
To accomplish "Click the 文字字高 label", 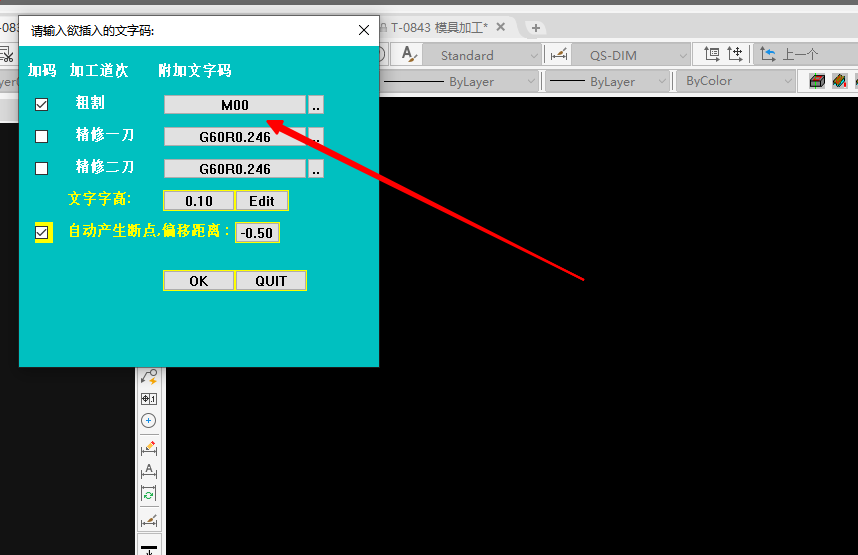I will 100,198.
